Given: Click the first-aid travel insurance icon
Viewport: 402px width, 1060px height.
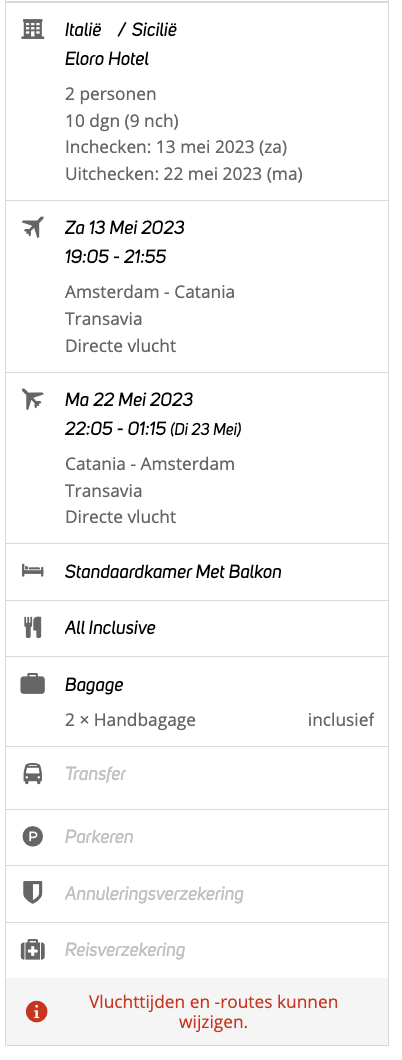Looking at the screenshot, I should point(32,950).
